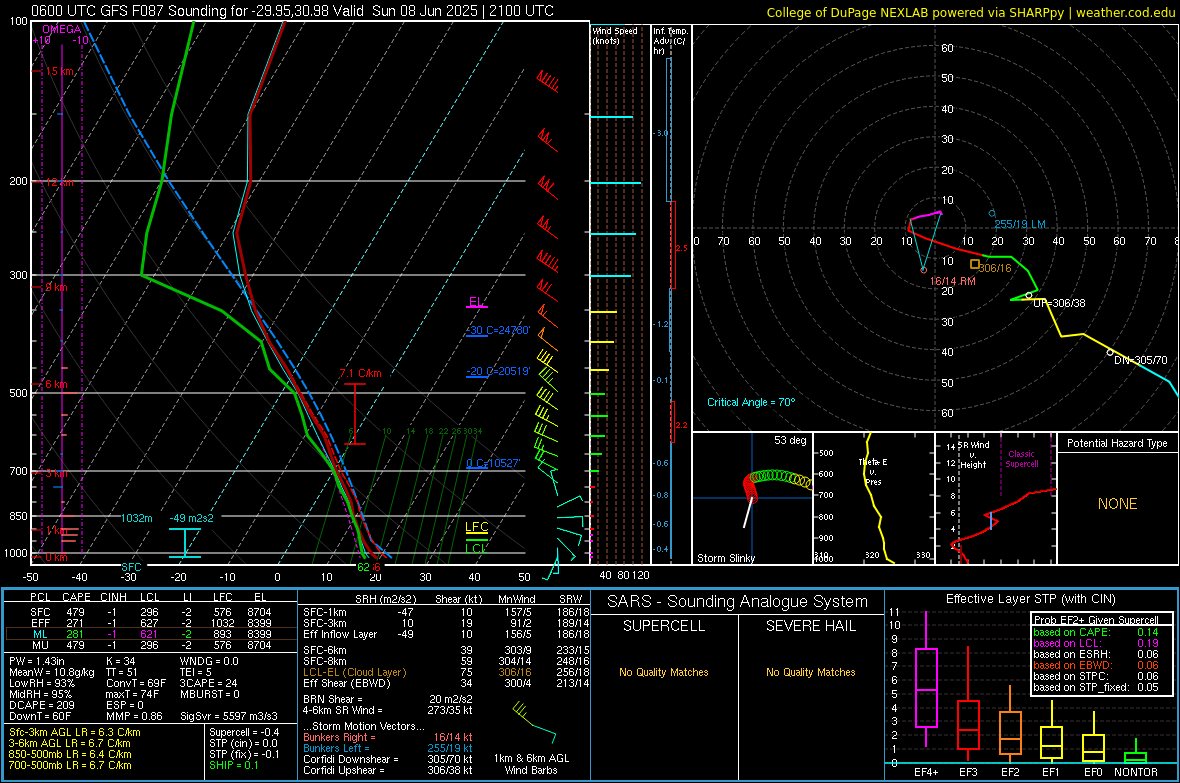Click the 255/19 LM hodograph label
This screenshot has width=1180, height=783.
coord(1020,224)
